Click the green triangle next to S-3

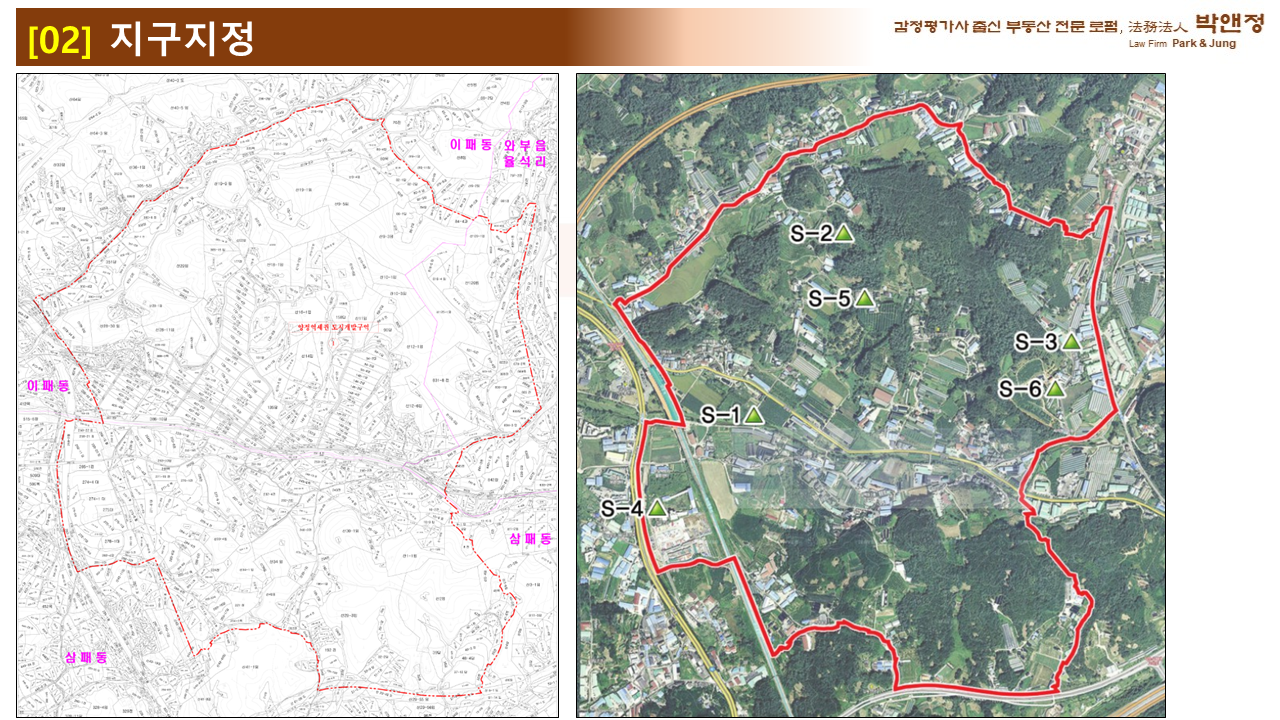click(1071, 342)
